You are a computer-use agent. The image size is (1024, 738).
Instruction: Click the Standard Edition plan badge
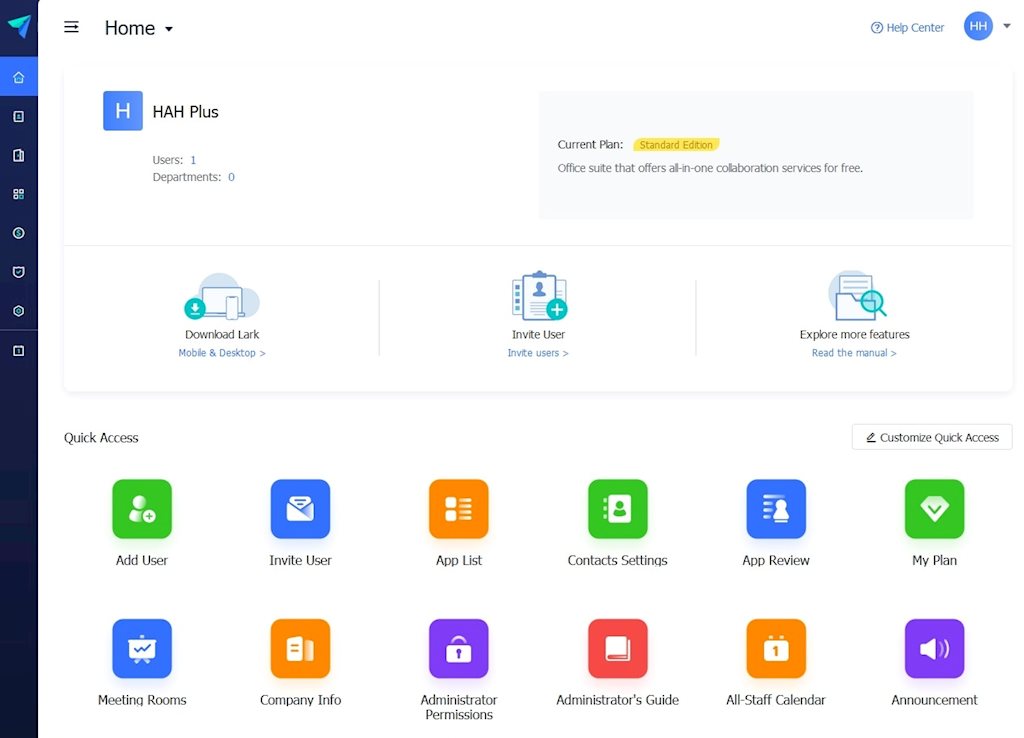tap(676, 145)
